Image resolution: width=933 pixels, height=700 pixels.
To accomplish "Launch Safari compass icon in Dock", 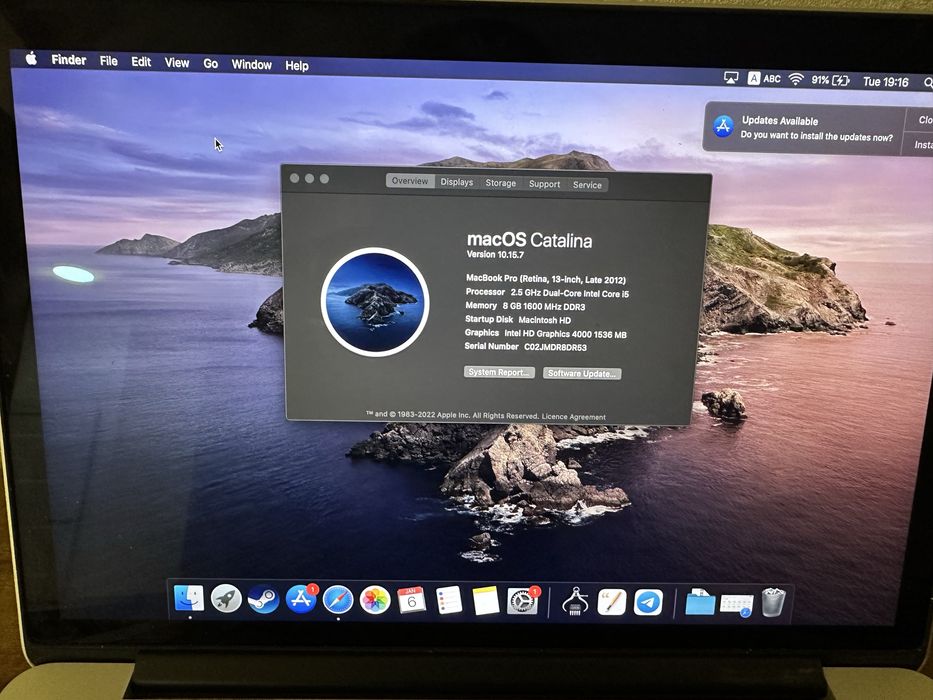I will [x=338, y=600].
